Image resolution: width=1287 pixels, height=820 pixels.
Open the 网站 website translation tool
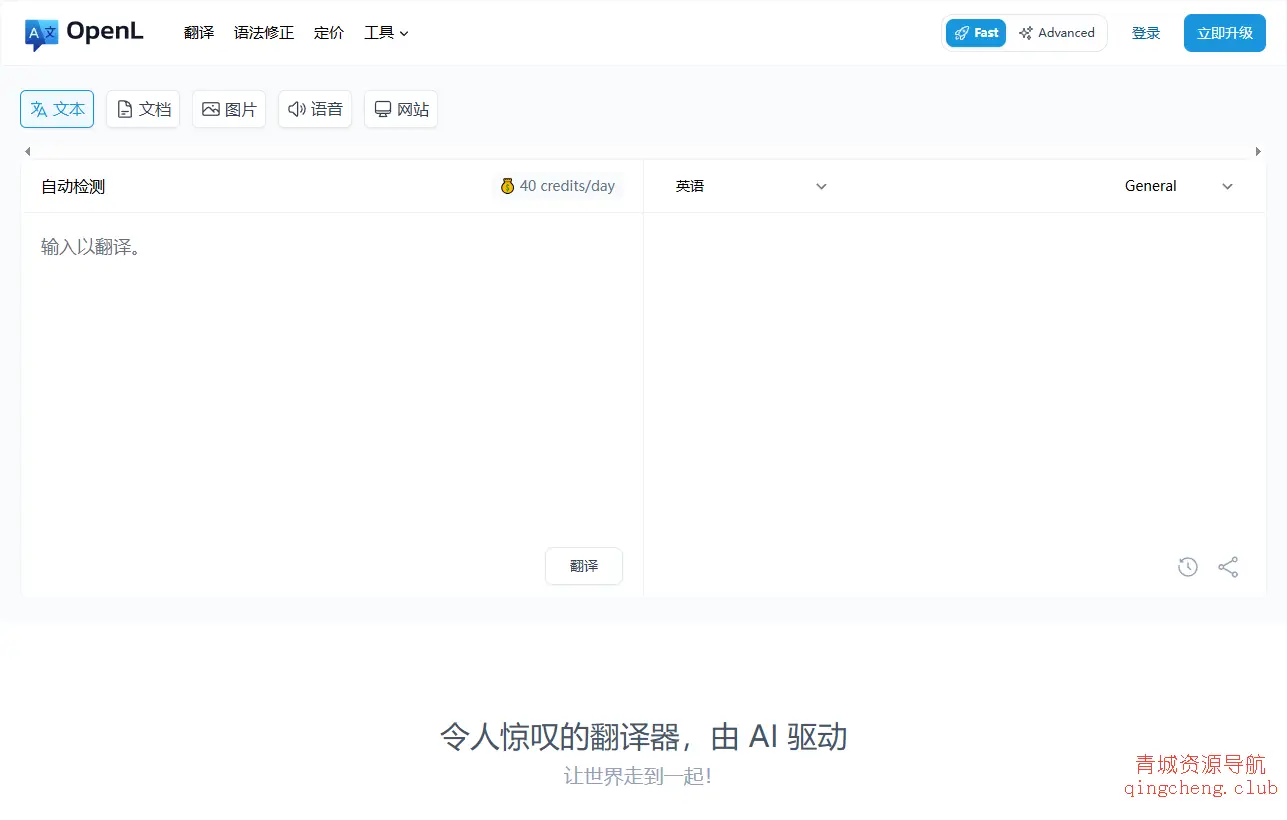[x=400, y=109]
